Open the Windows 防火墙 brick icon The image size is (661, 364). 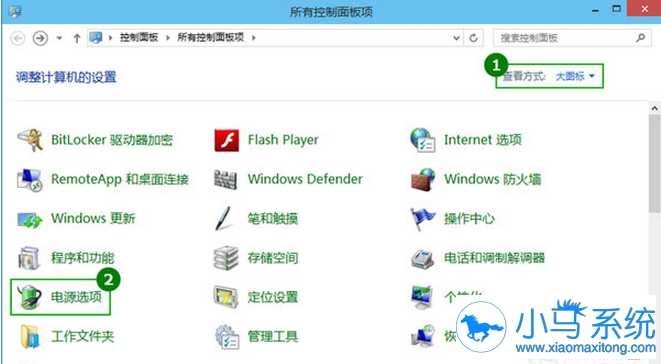click(x=423, y=179)
